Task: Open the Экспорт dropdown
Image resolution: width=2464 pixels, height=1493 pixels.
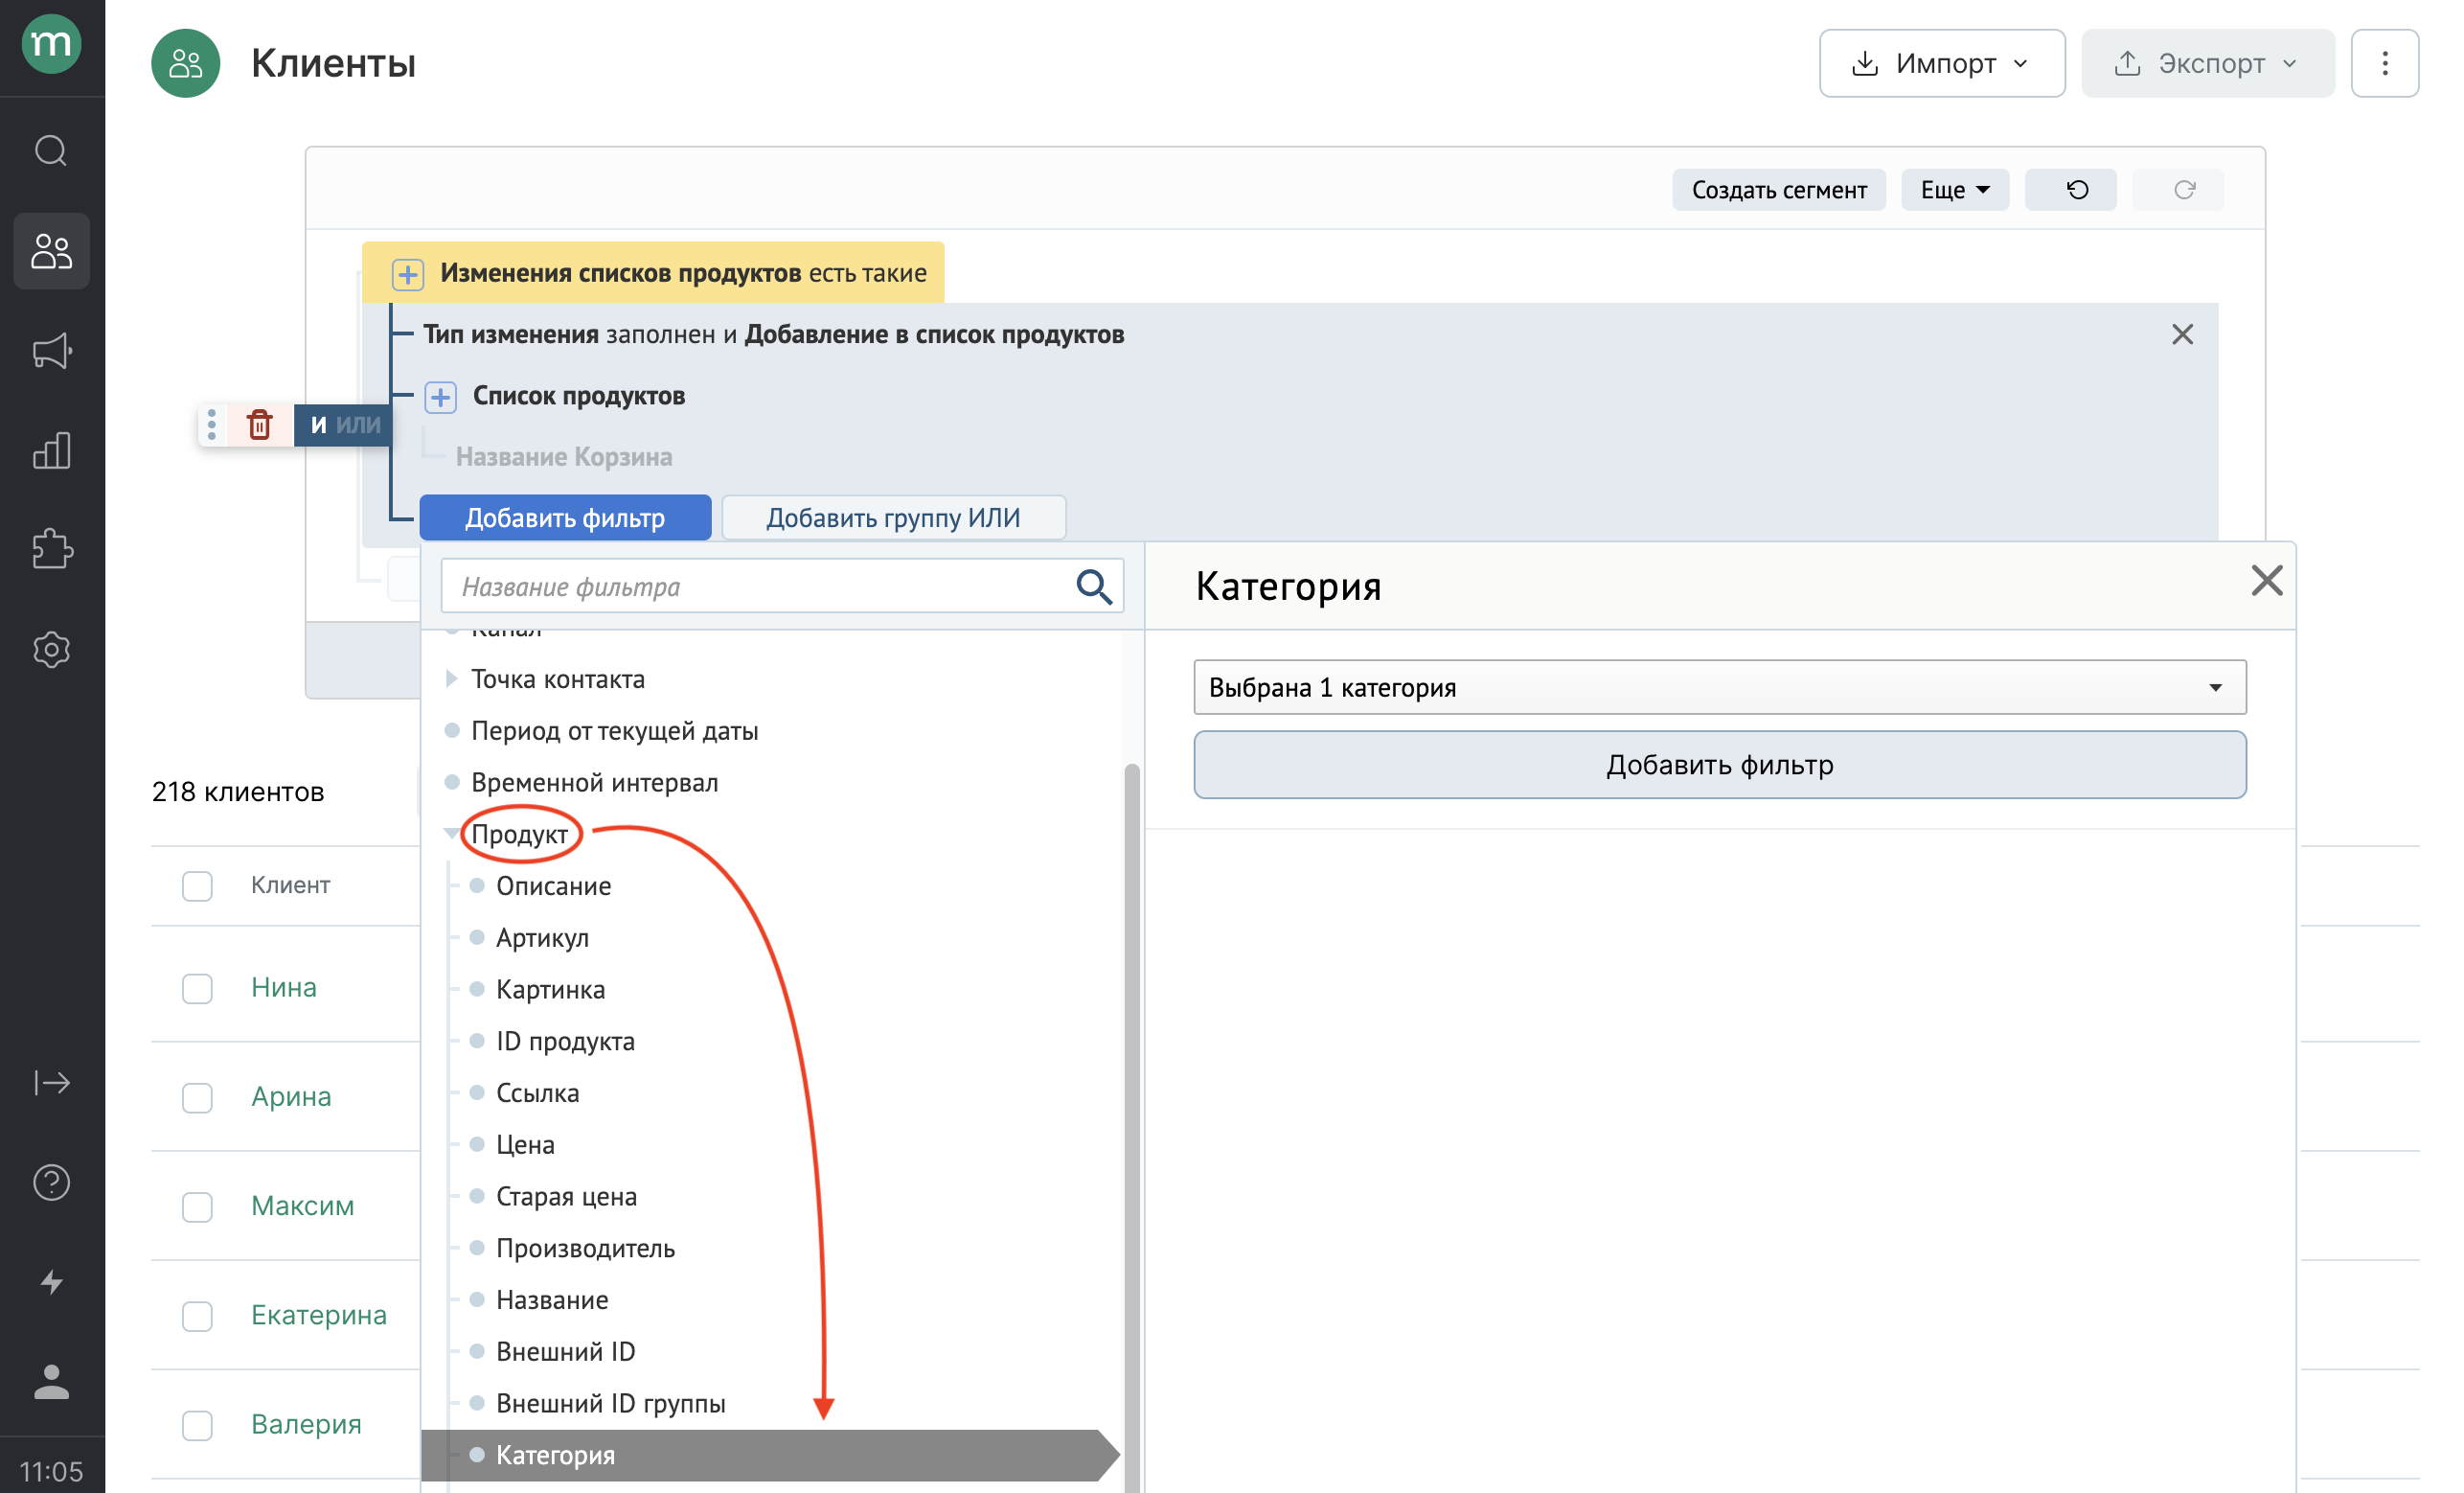Action: pos(2207,63)
